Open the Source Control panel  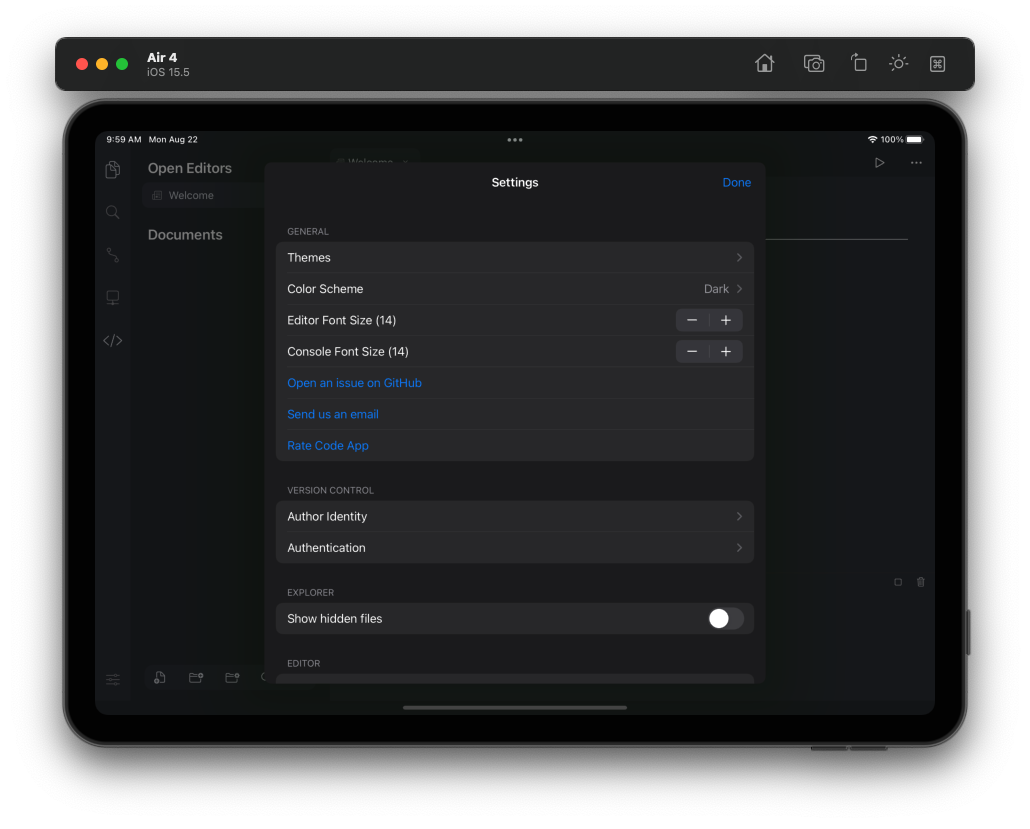click(112, 254)
